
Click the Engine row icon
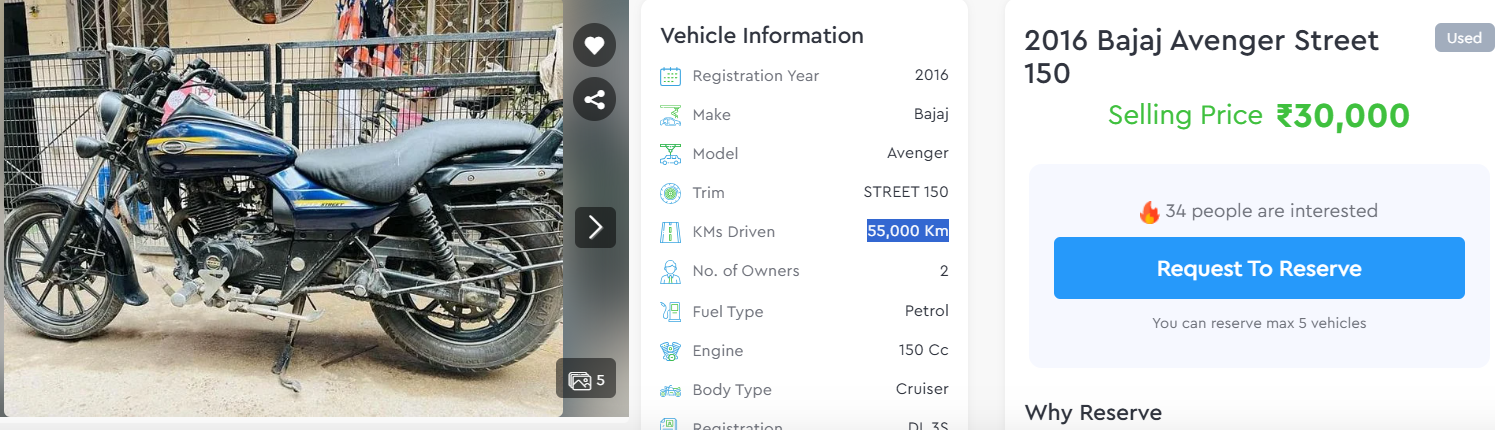[x=670, y=351]
